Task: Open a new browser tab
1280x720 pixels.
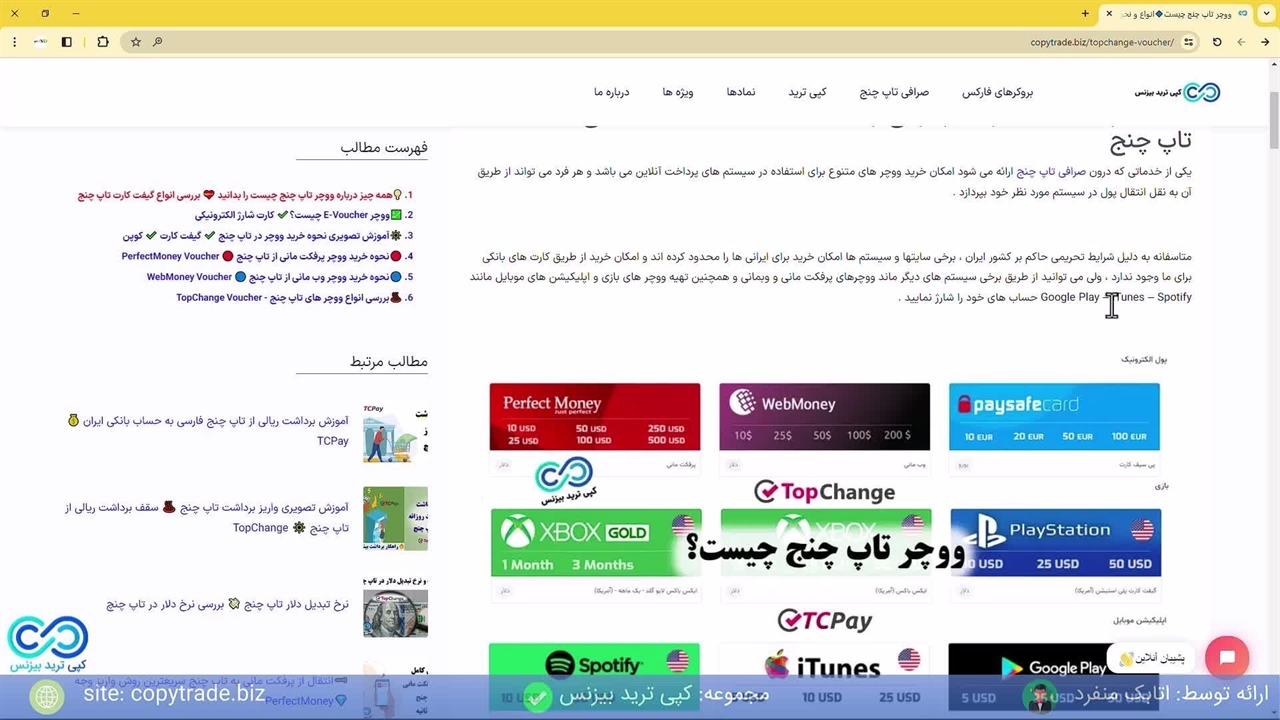Action: click(1085, 14)
